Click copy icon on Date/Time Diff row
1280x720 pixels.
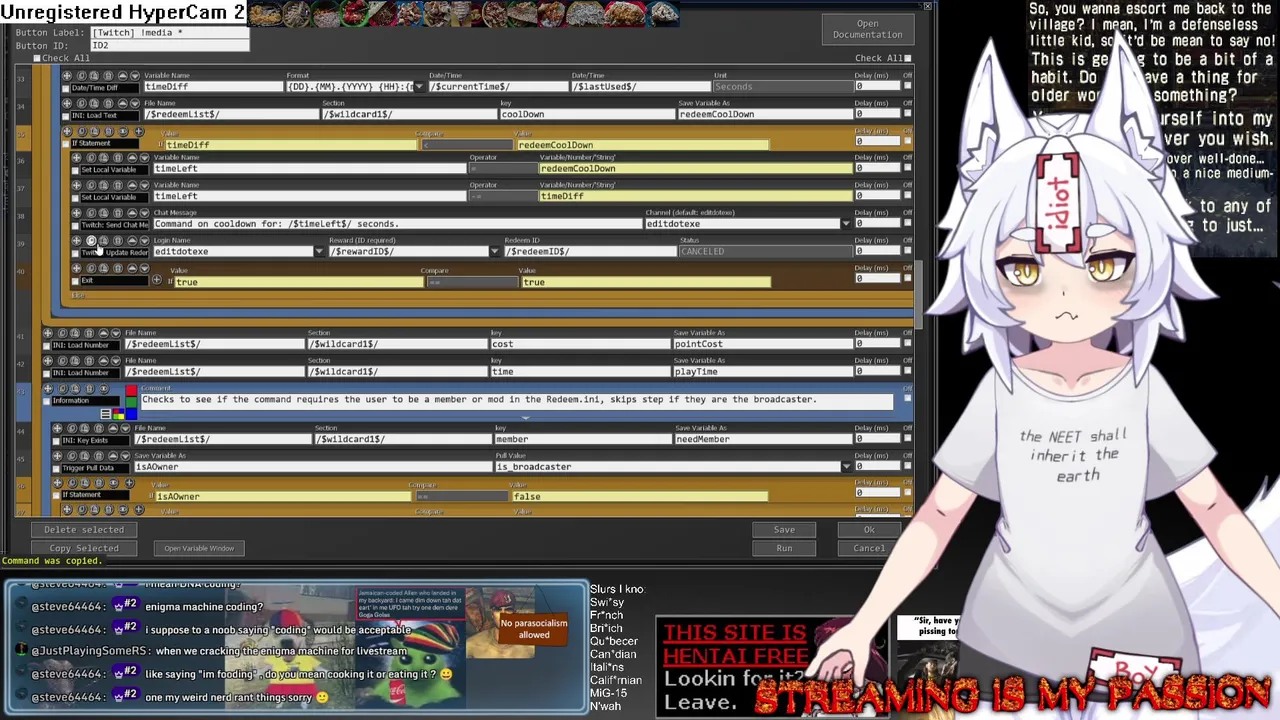(x=82, y=75)
